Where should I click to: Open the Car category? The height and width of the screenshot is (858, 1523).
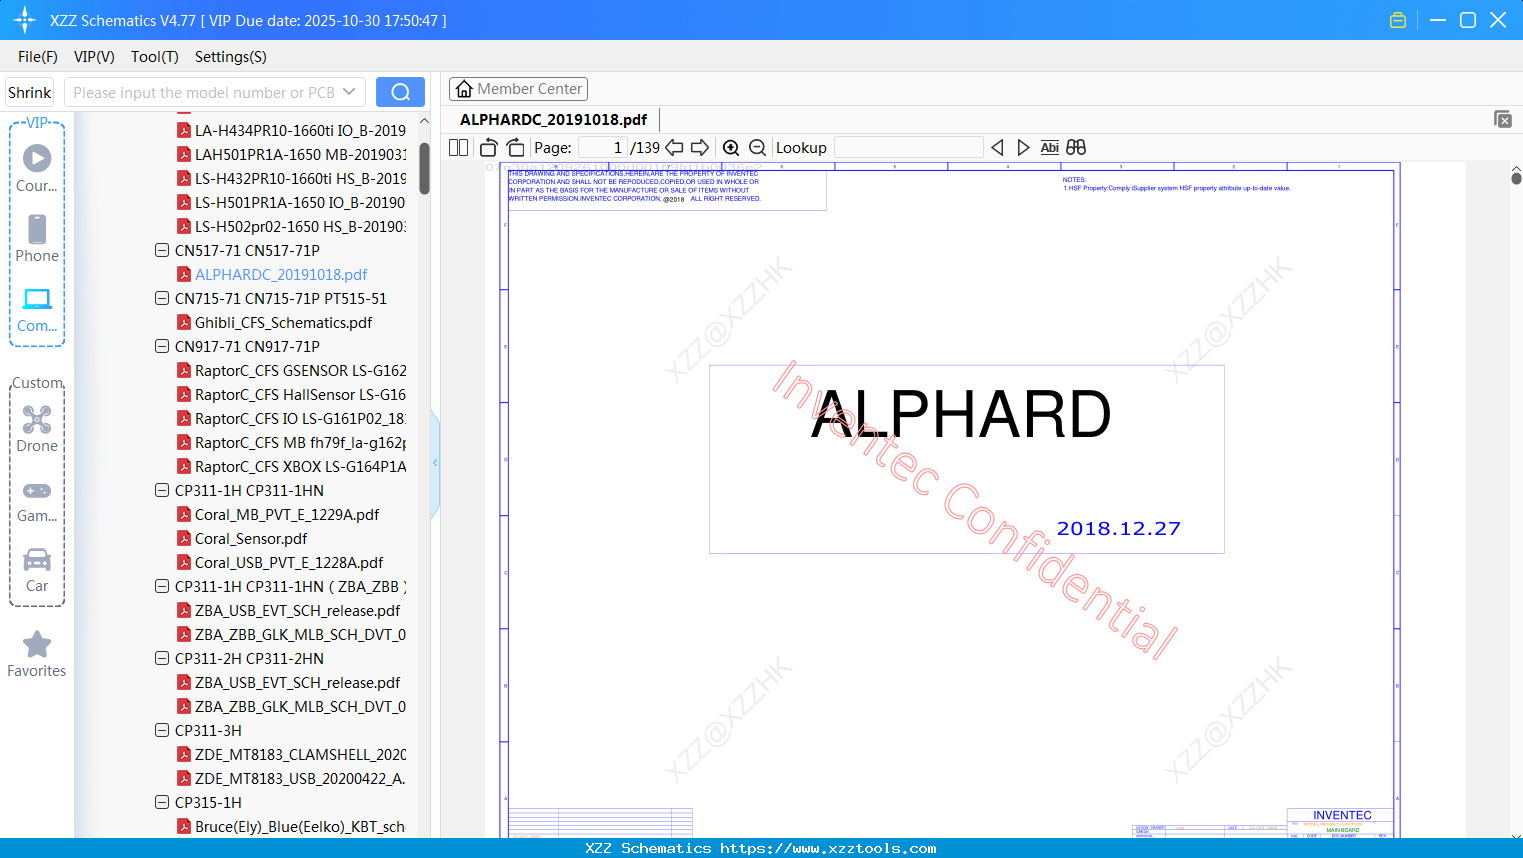[x=37, y=570]
